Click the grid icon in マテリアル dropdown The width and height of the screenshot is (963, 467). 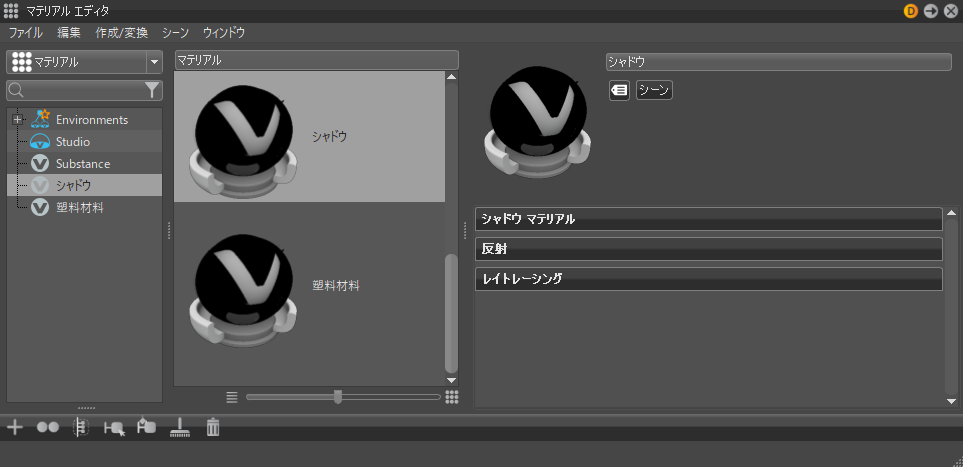click(21, 62)
